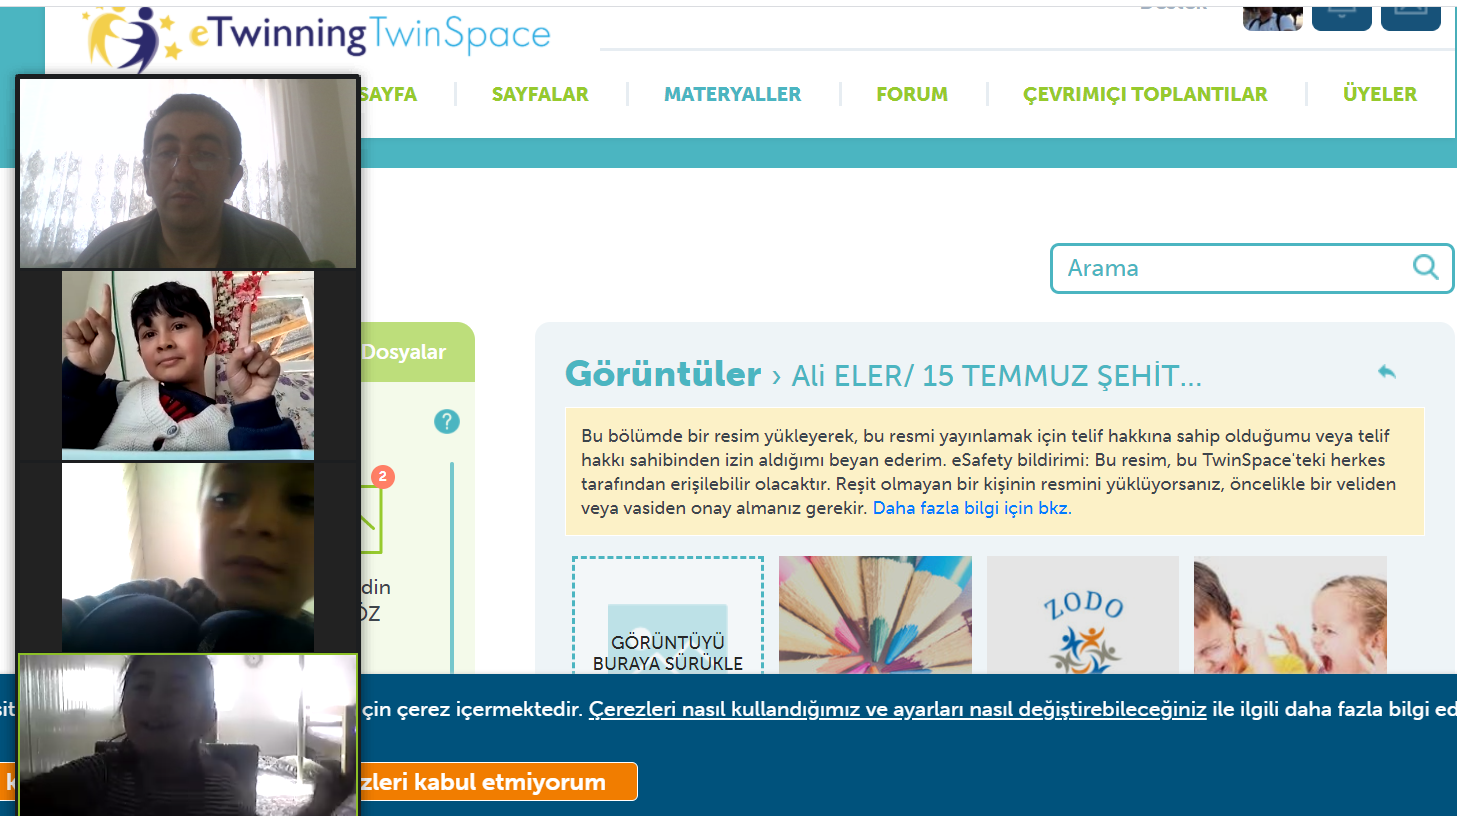Screen dimensions: 1457x816
Task: Click the second dark blue header icon
Action: tap(1411, 18)
